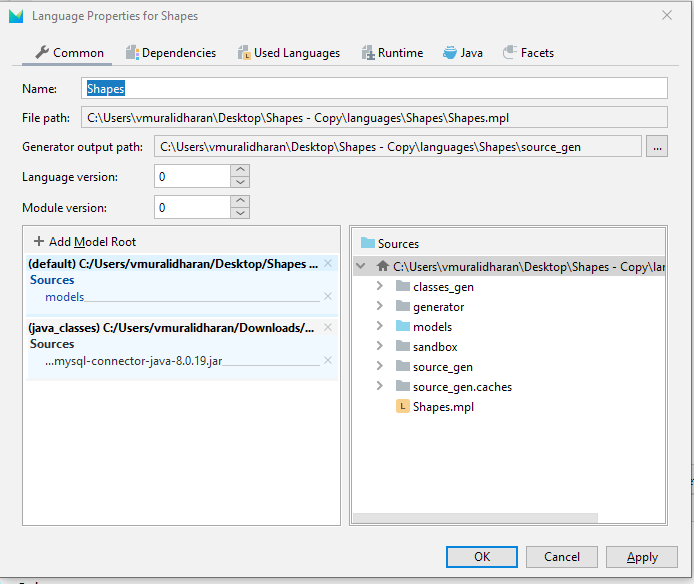This screenshot has height=584, width=694.
Task: Increase the Language version value
Action: [x=240, y=171]
